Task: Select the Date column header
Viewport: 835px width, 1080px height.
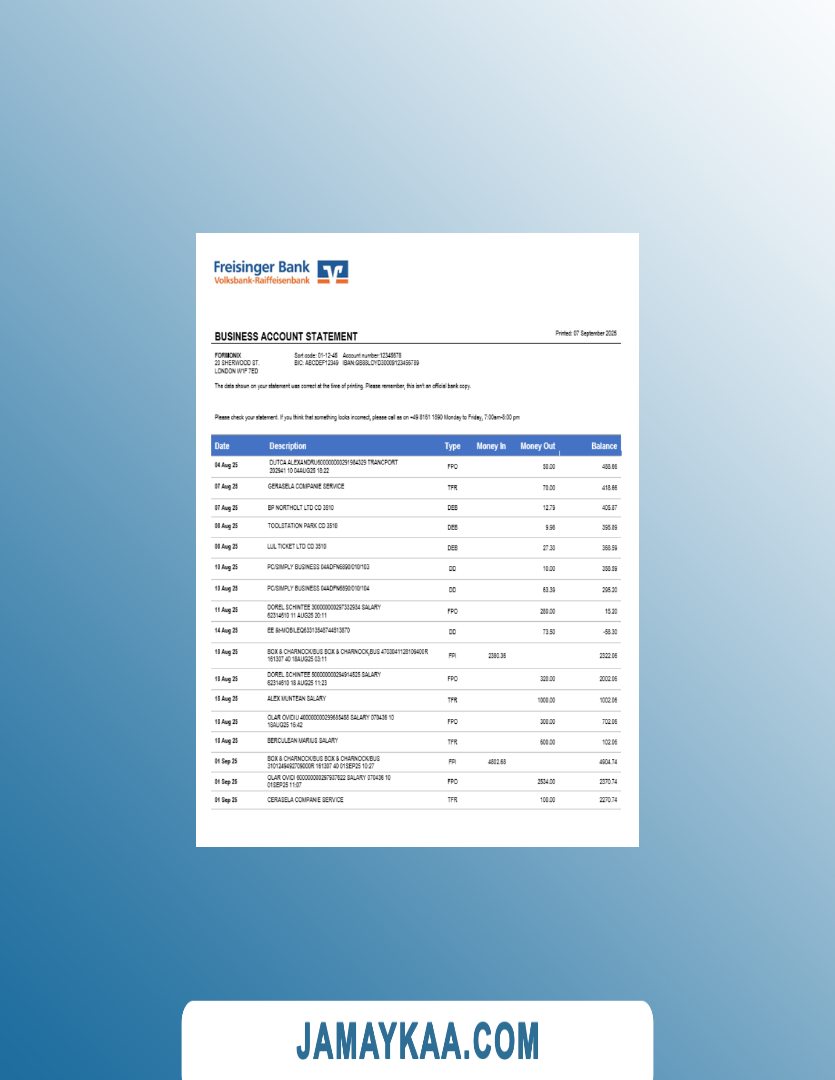Action: [222, 446]
